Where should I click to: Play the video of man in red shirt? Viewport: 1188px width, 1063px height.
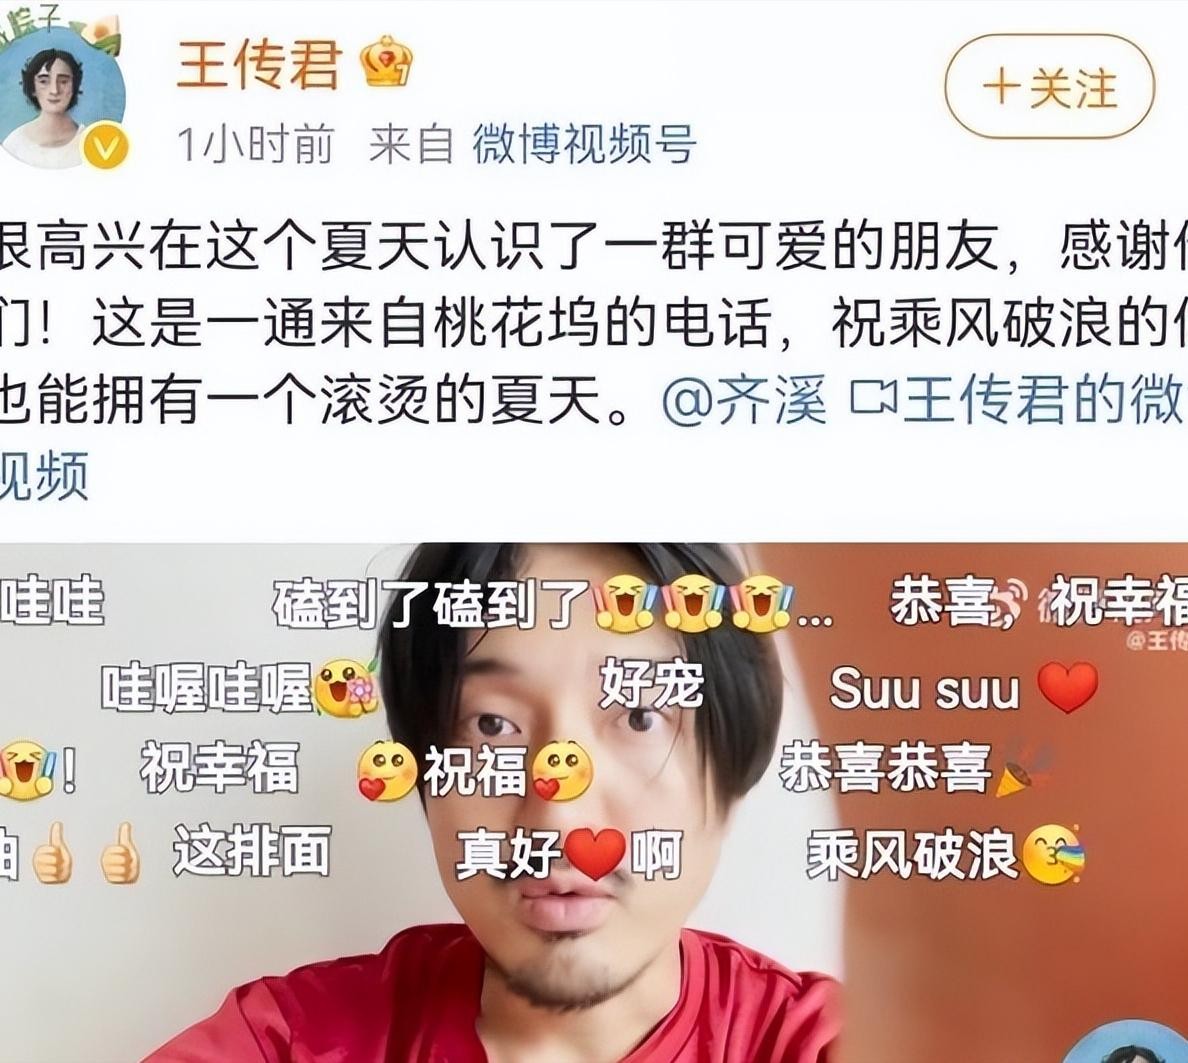(594, 803)
